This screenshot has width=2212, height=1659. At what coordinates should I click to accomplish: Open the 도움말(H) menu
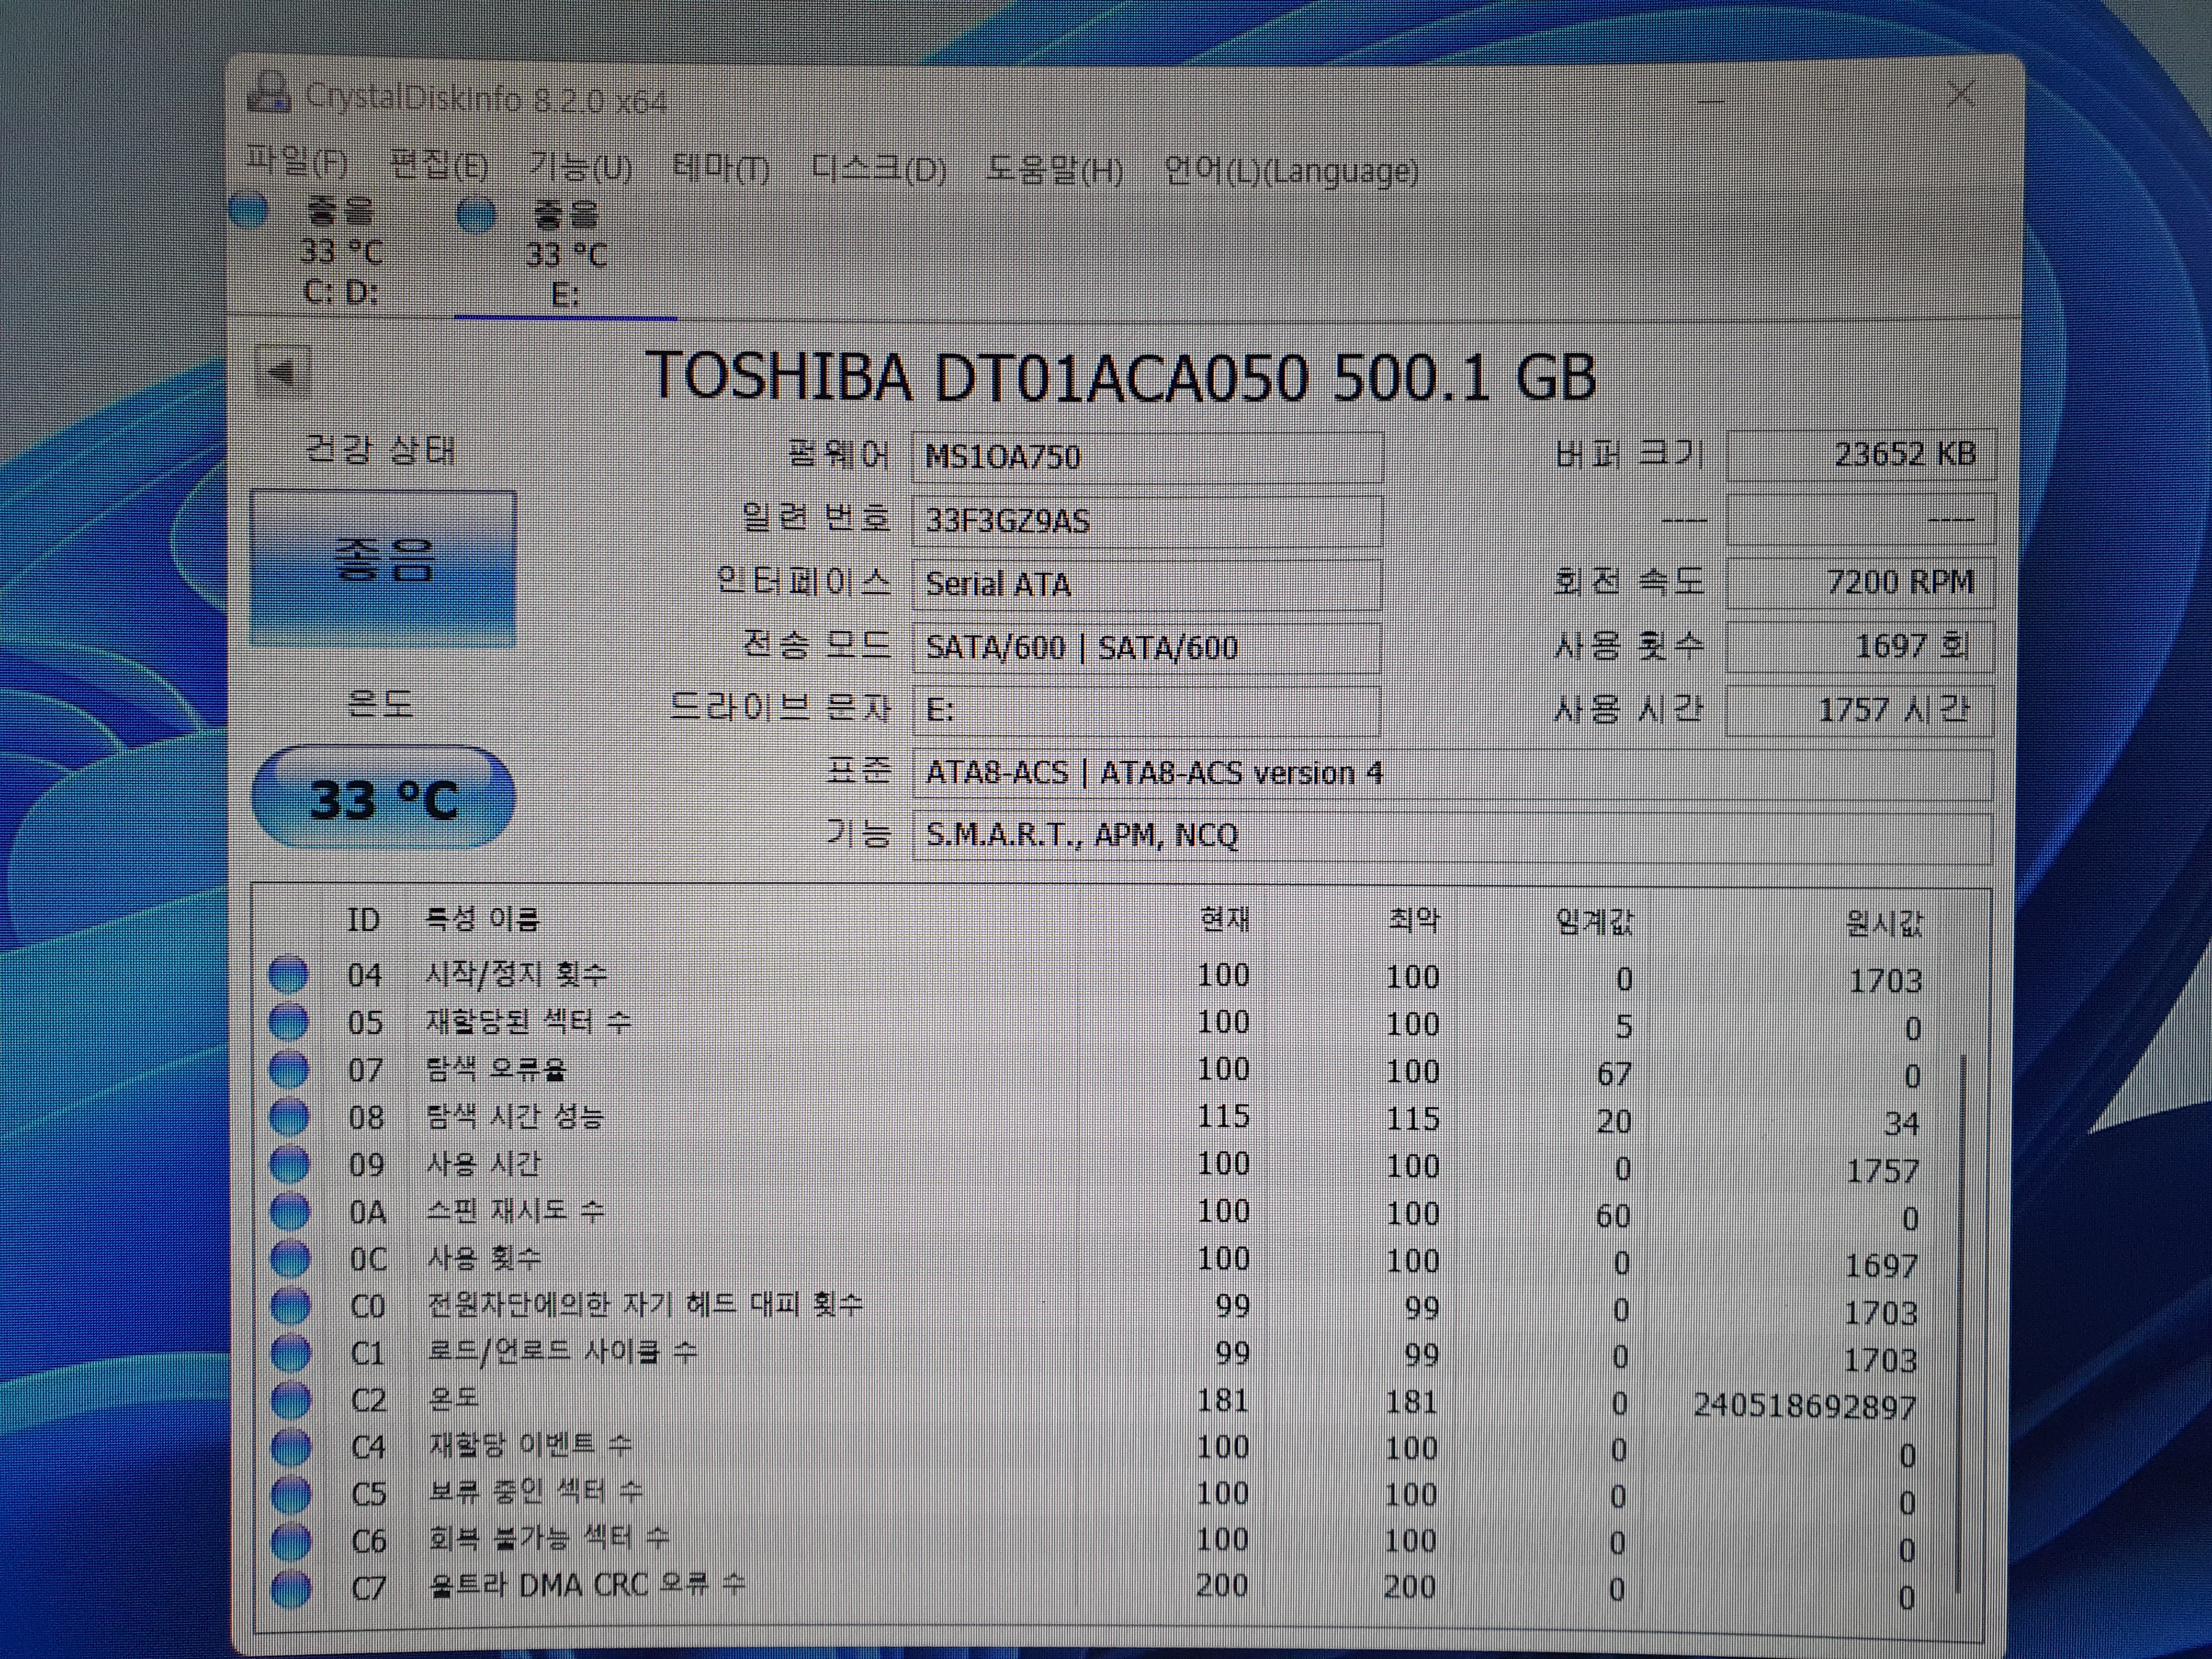click(1054, 170)
